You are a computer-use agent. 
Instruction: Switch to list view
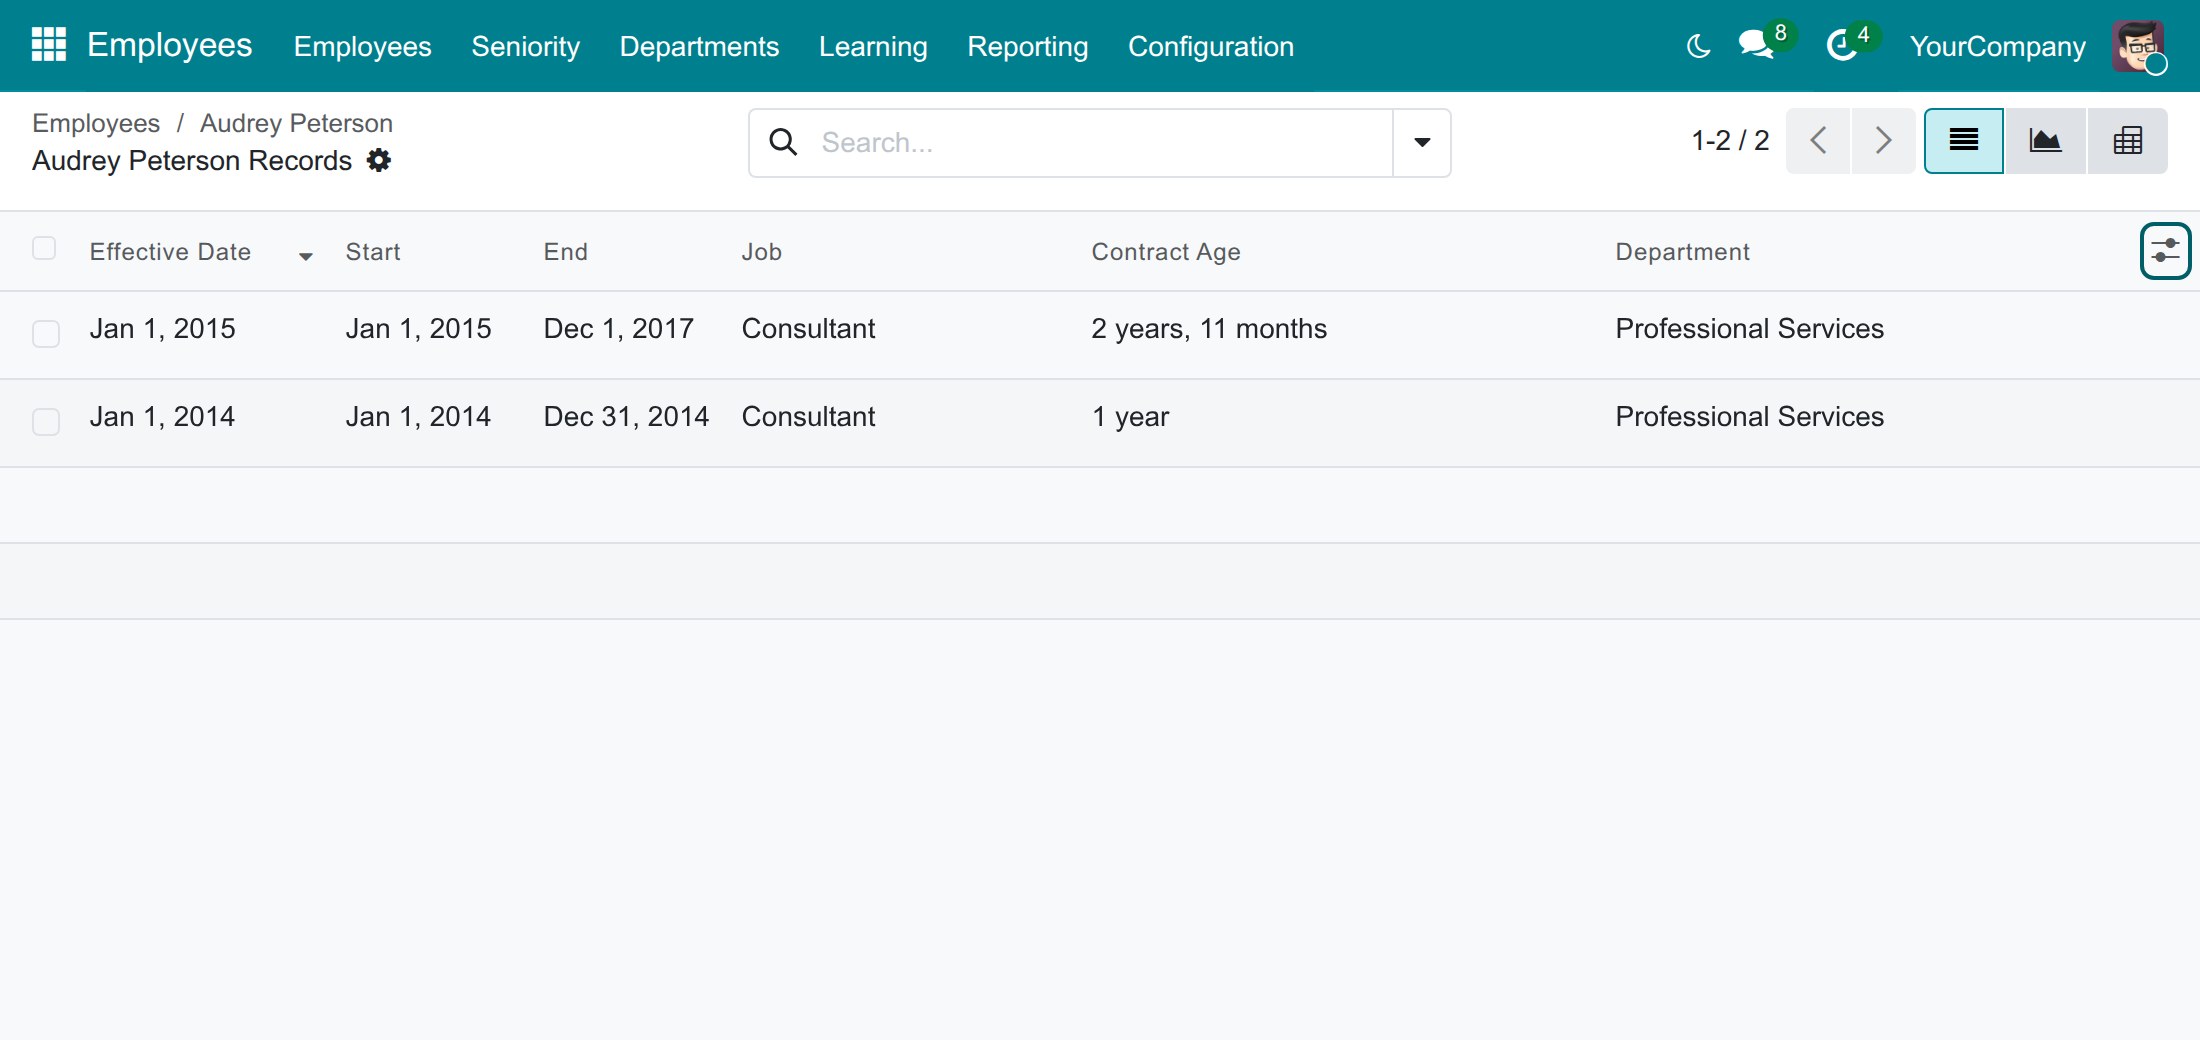point(1964,141)
